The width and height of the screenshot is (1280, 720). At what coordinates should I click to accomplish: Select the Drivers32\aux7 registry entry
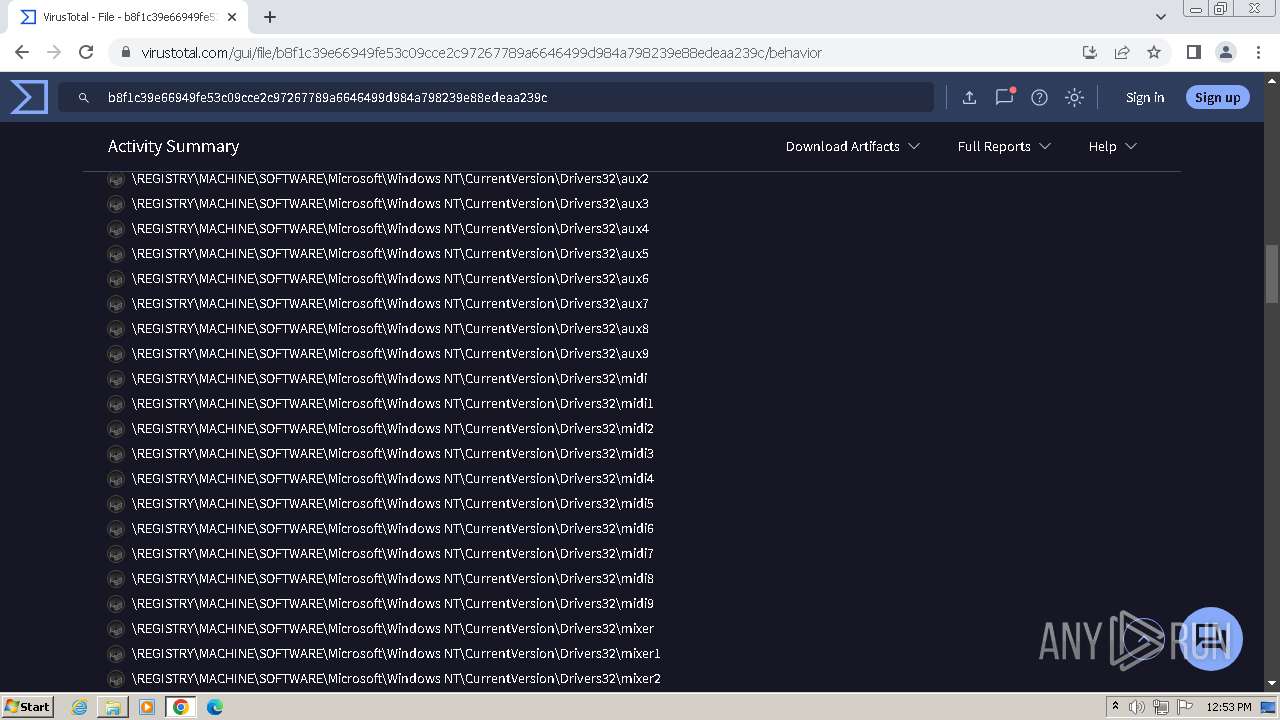point(390,304)
